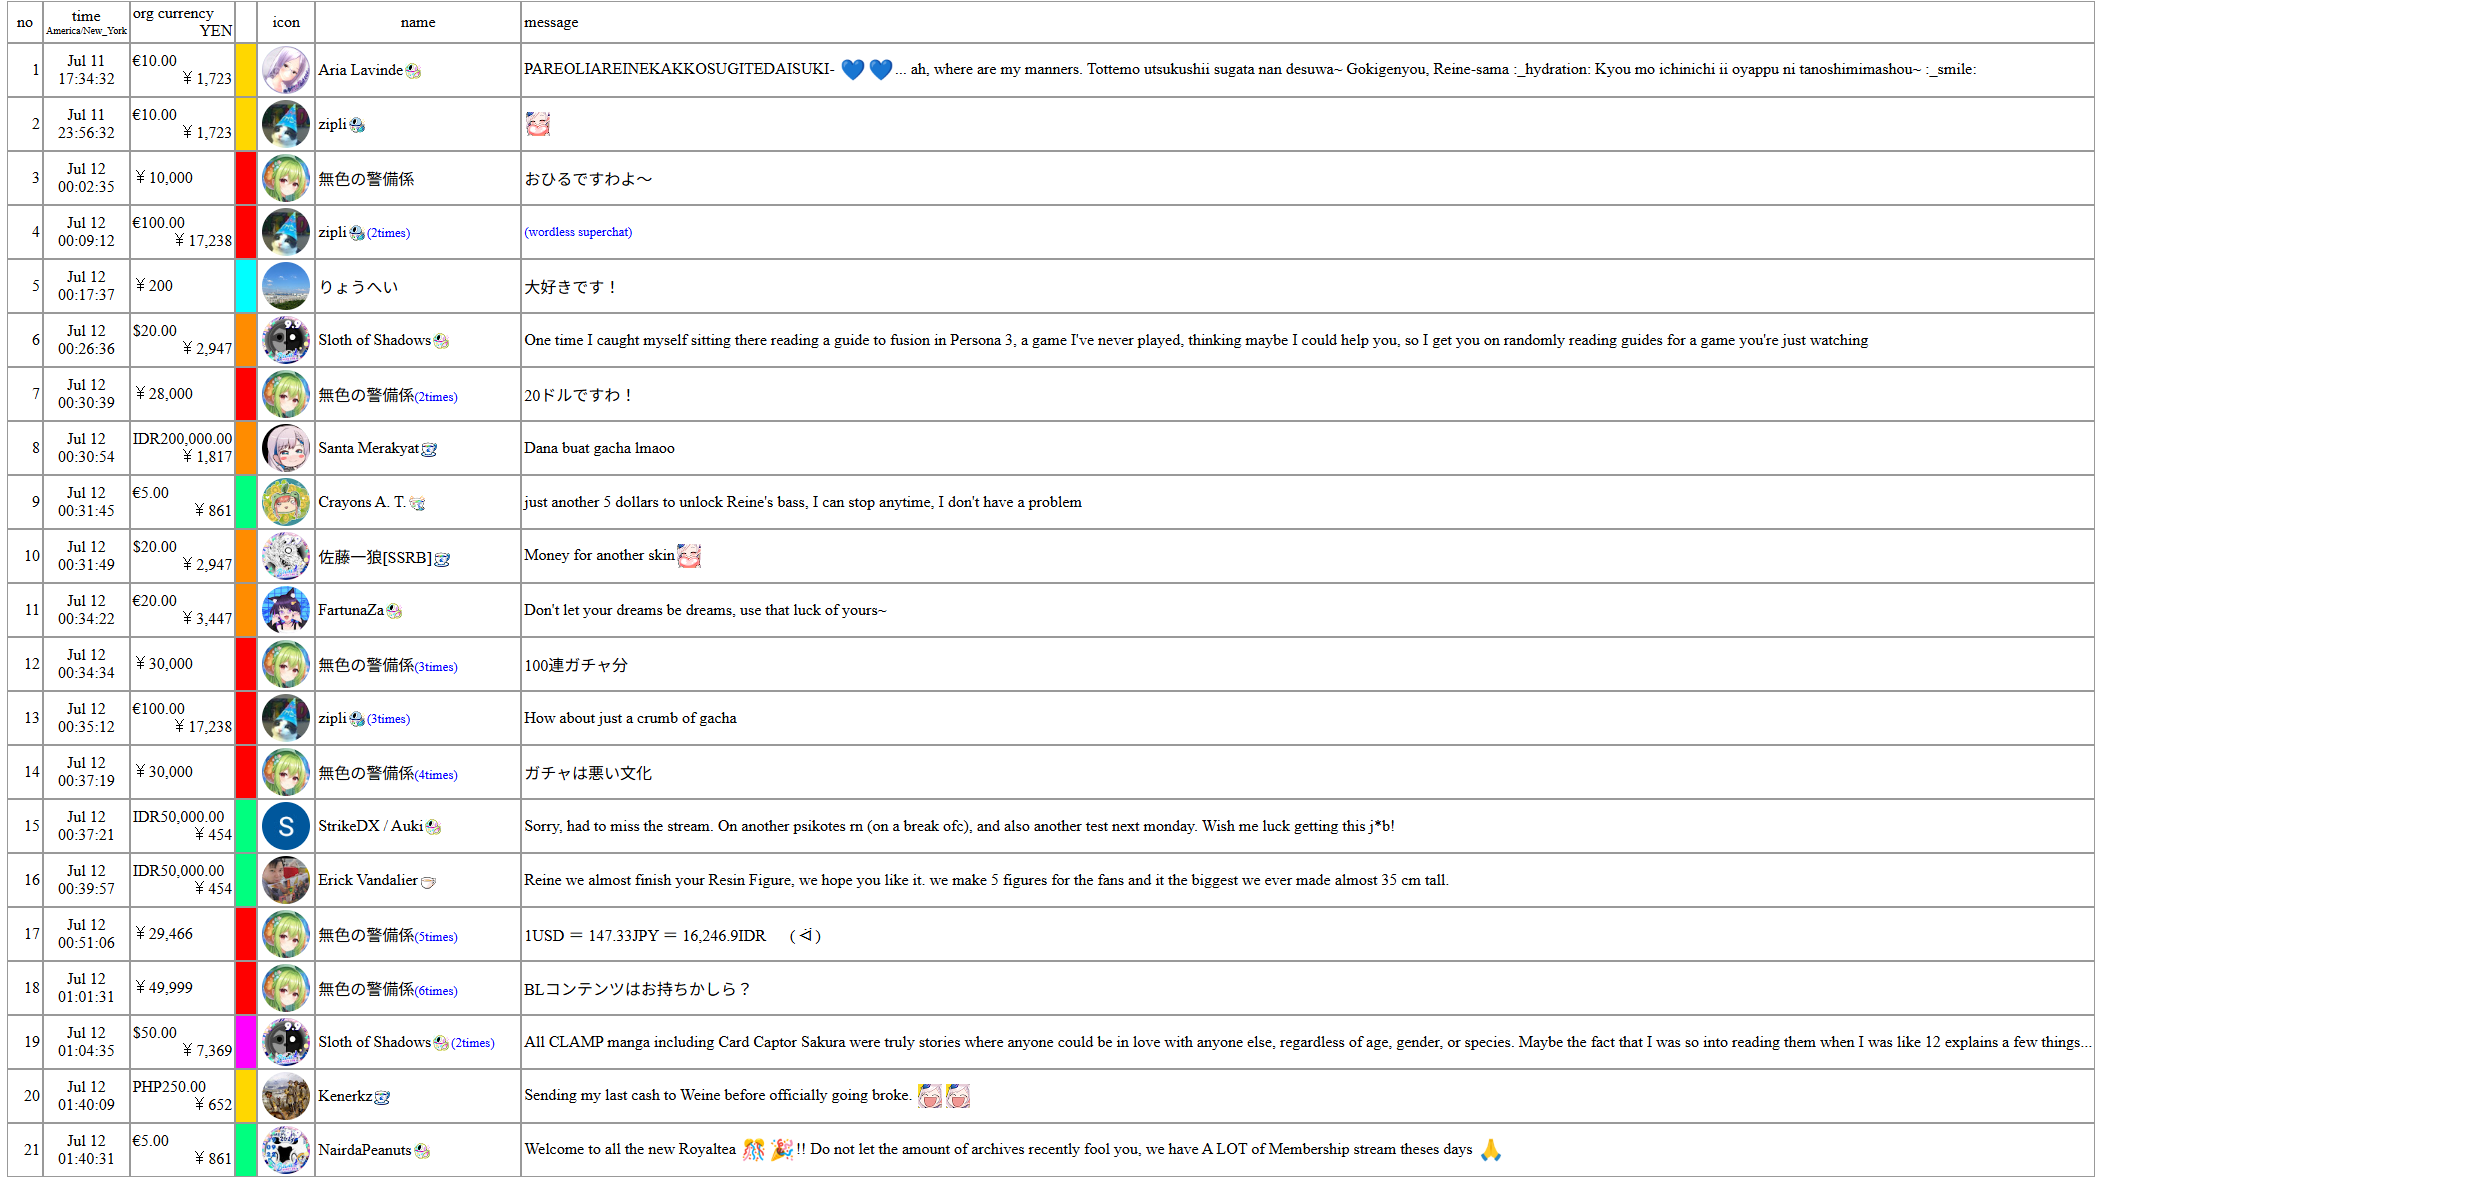Click zipli's avatar in row 2
Screen dimensions: 2476x1182
tap(286, 124)
